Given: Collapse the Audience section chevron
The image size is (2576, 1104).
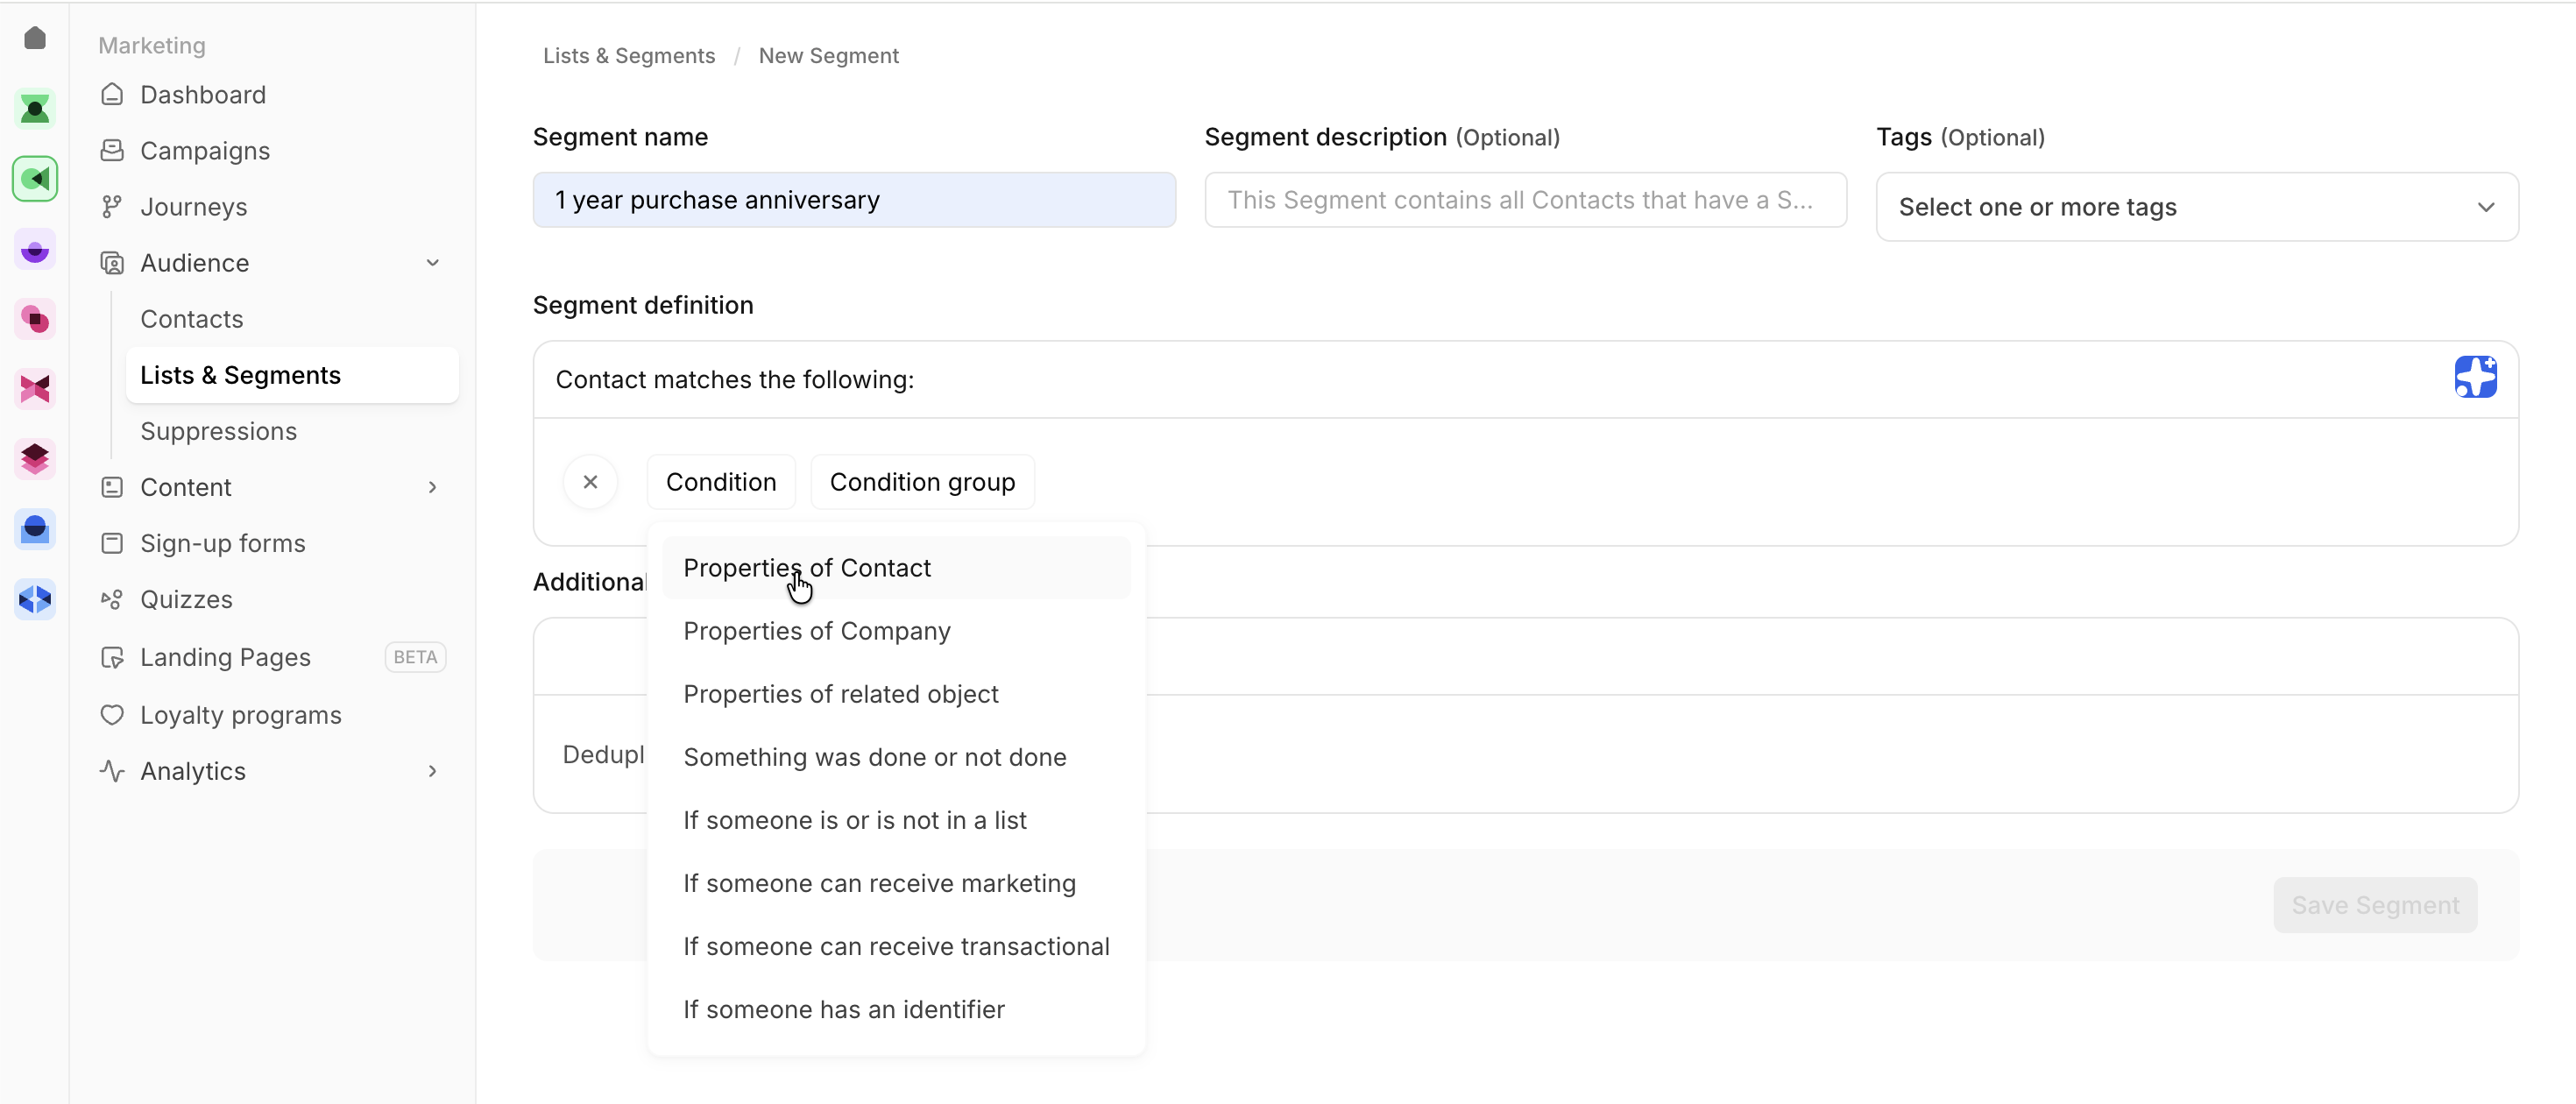Looking at the screenshot, I should [432, 263].
